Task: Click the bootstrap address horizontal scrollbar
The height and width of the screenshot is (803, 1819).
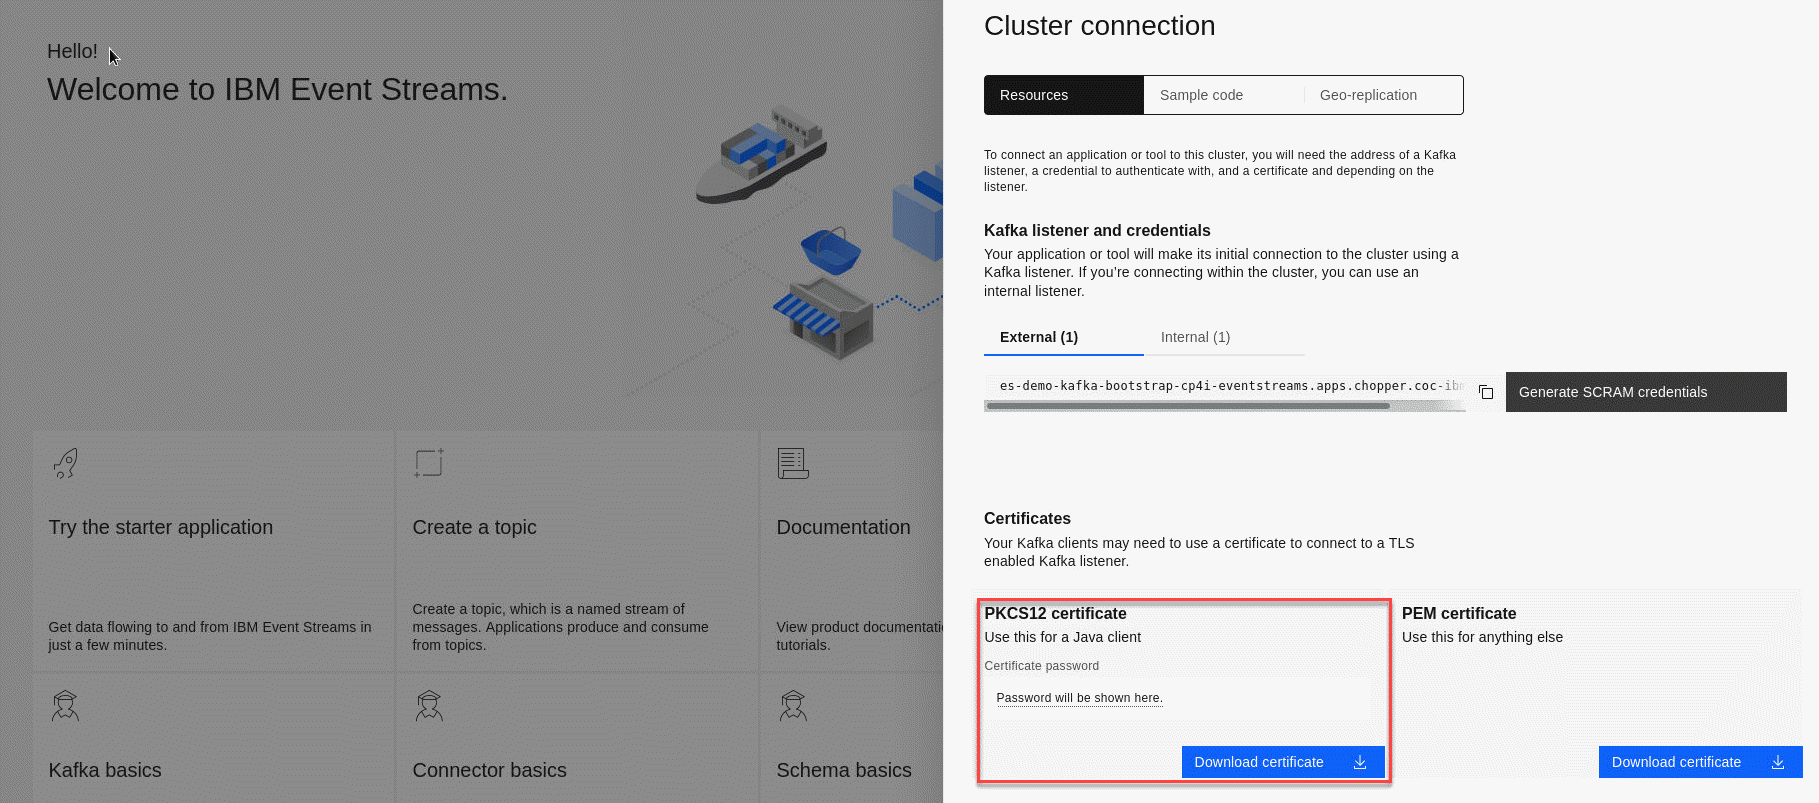Action: click(x=1187, y=406)
